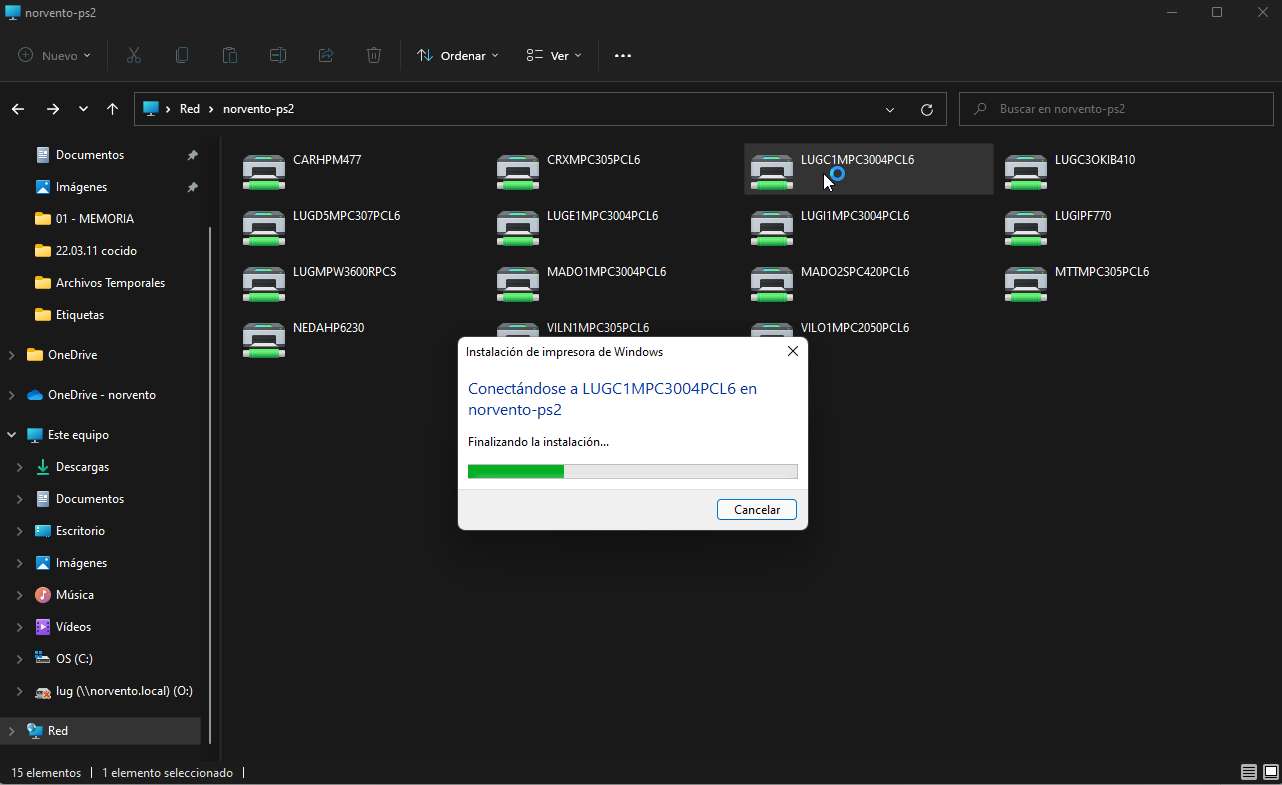Image resolution: width=1282 pixels, height=785 pixels.
Task: Expand the Escritorio folder node
Action: pyautogui.click(x=19, y=531)
